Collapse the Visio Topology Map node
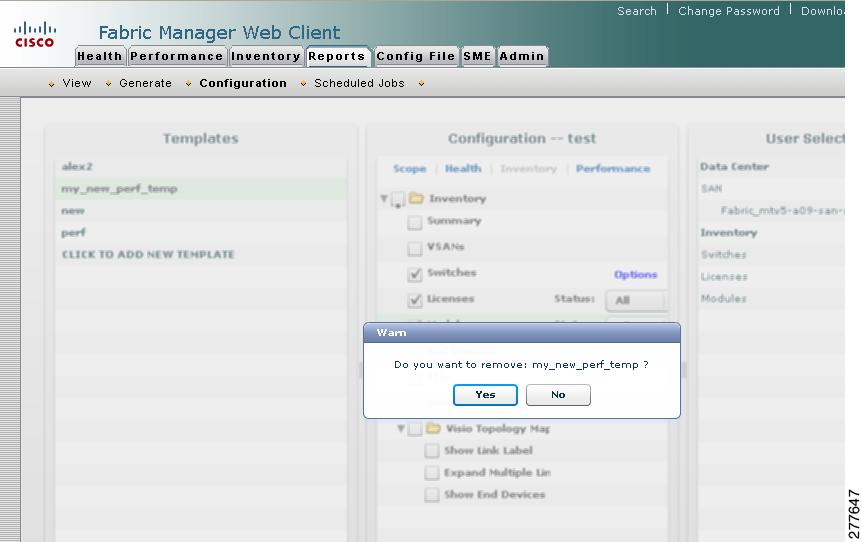862x542 pixels. point(401,428)
